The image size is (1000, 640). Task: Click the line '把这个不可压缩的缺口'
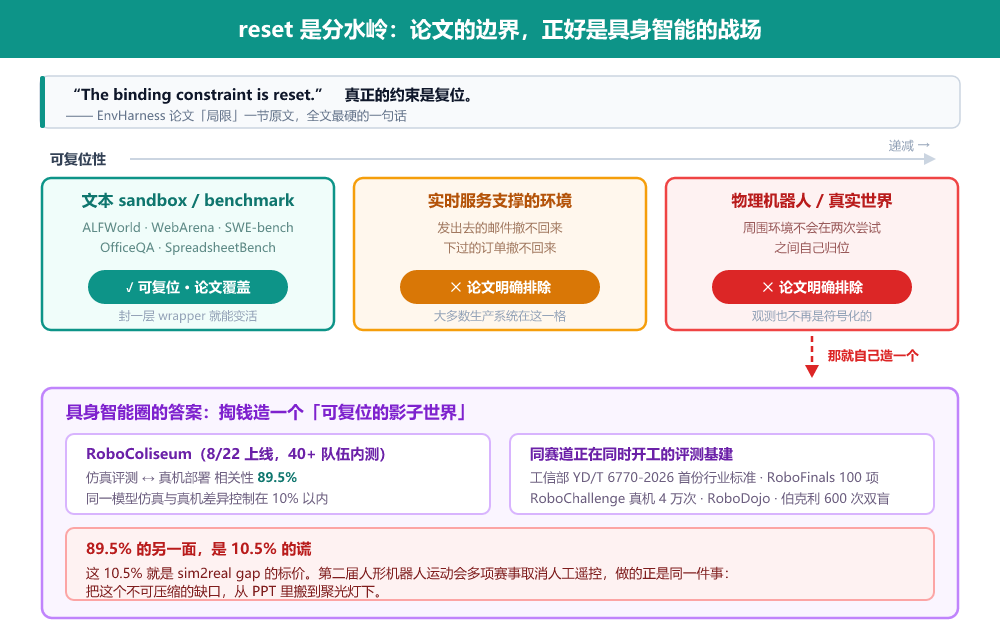(x=153, y=592)
